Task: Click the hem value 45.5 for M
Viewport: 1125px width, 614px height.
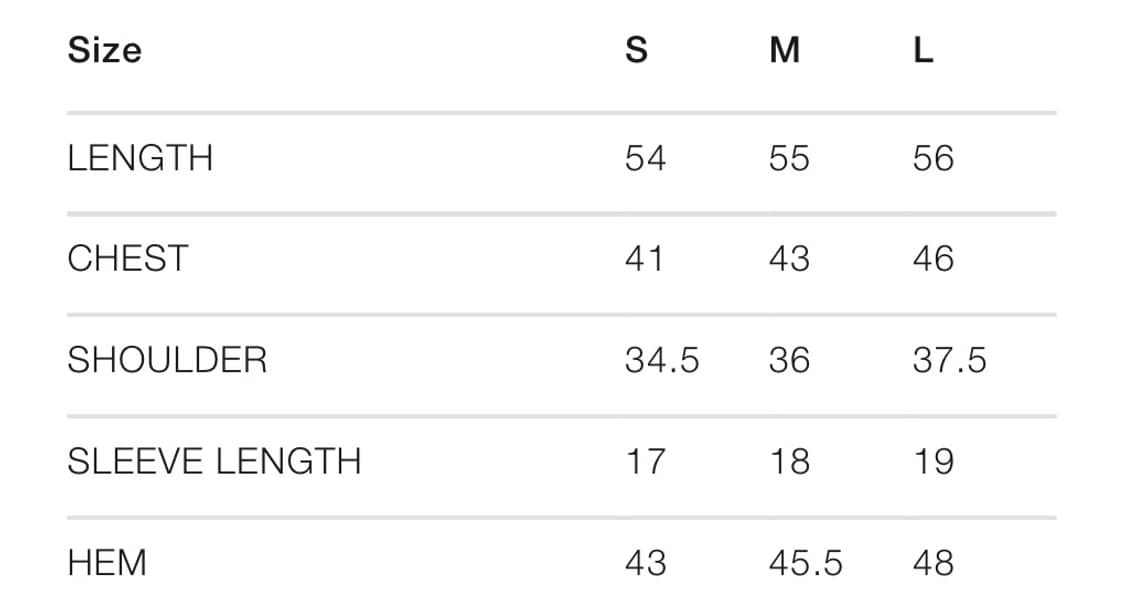Action: tap(805, 562)
